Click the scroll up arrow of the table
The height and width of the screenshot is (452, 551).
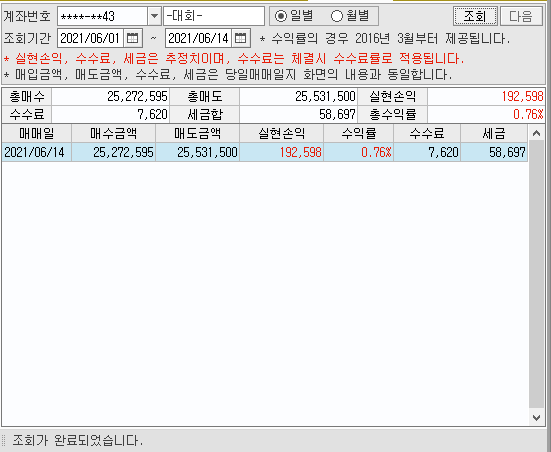(x=536, y=133)
